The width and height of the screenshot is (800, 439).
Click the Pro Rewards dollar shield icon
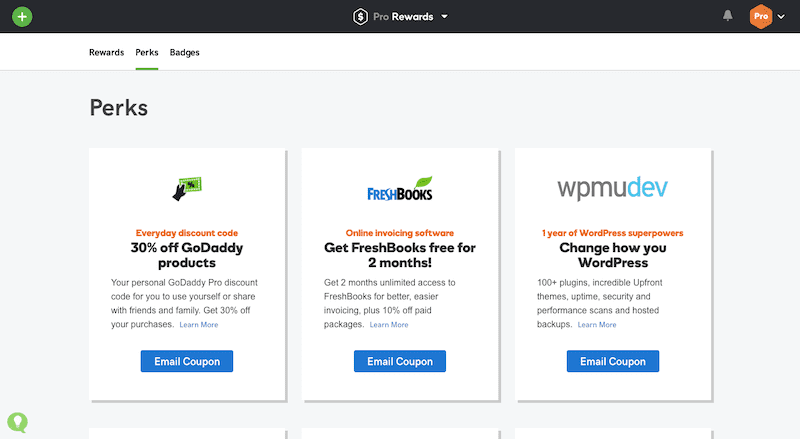coord(360,16)
